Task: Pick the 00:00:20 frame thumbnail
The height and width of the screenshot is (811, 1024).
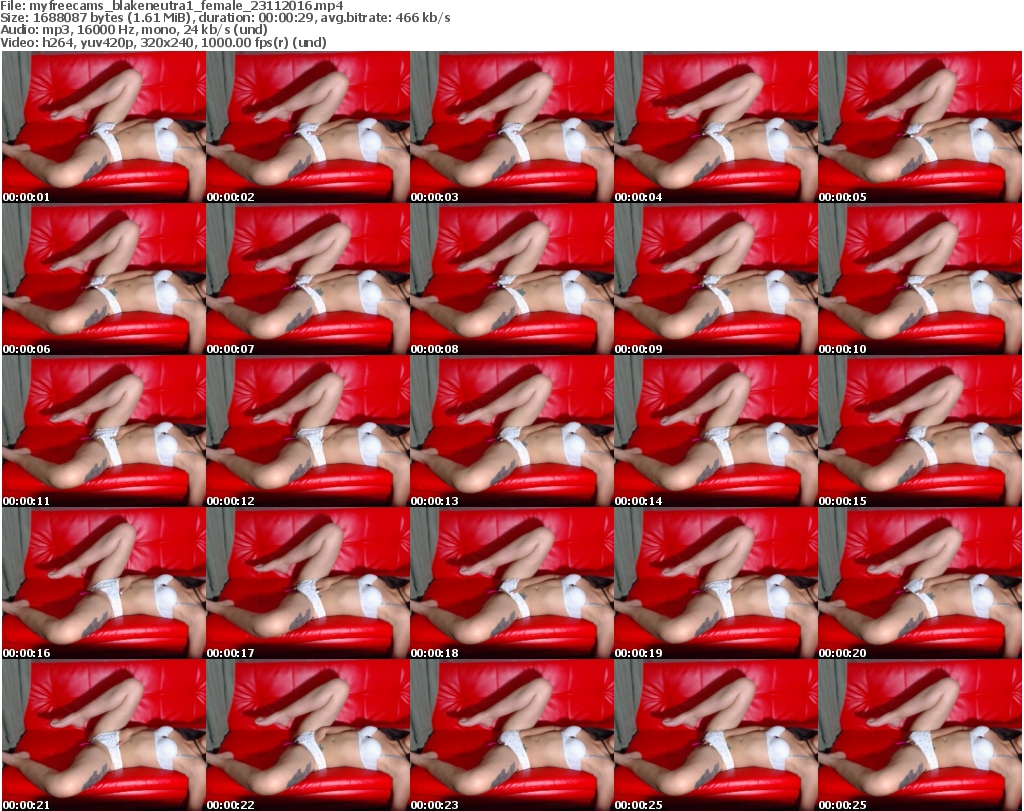Action: point(920,584)
